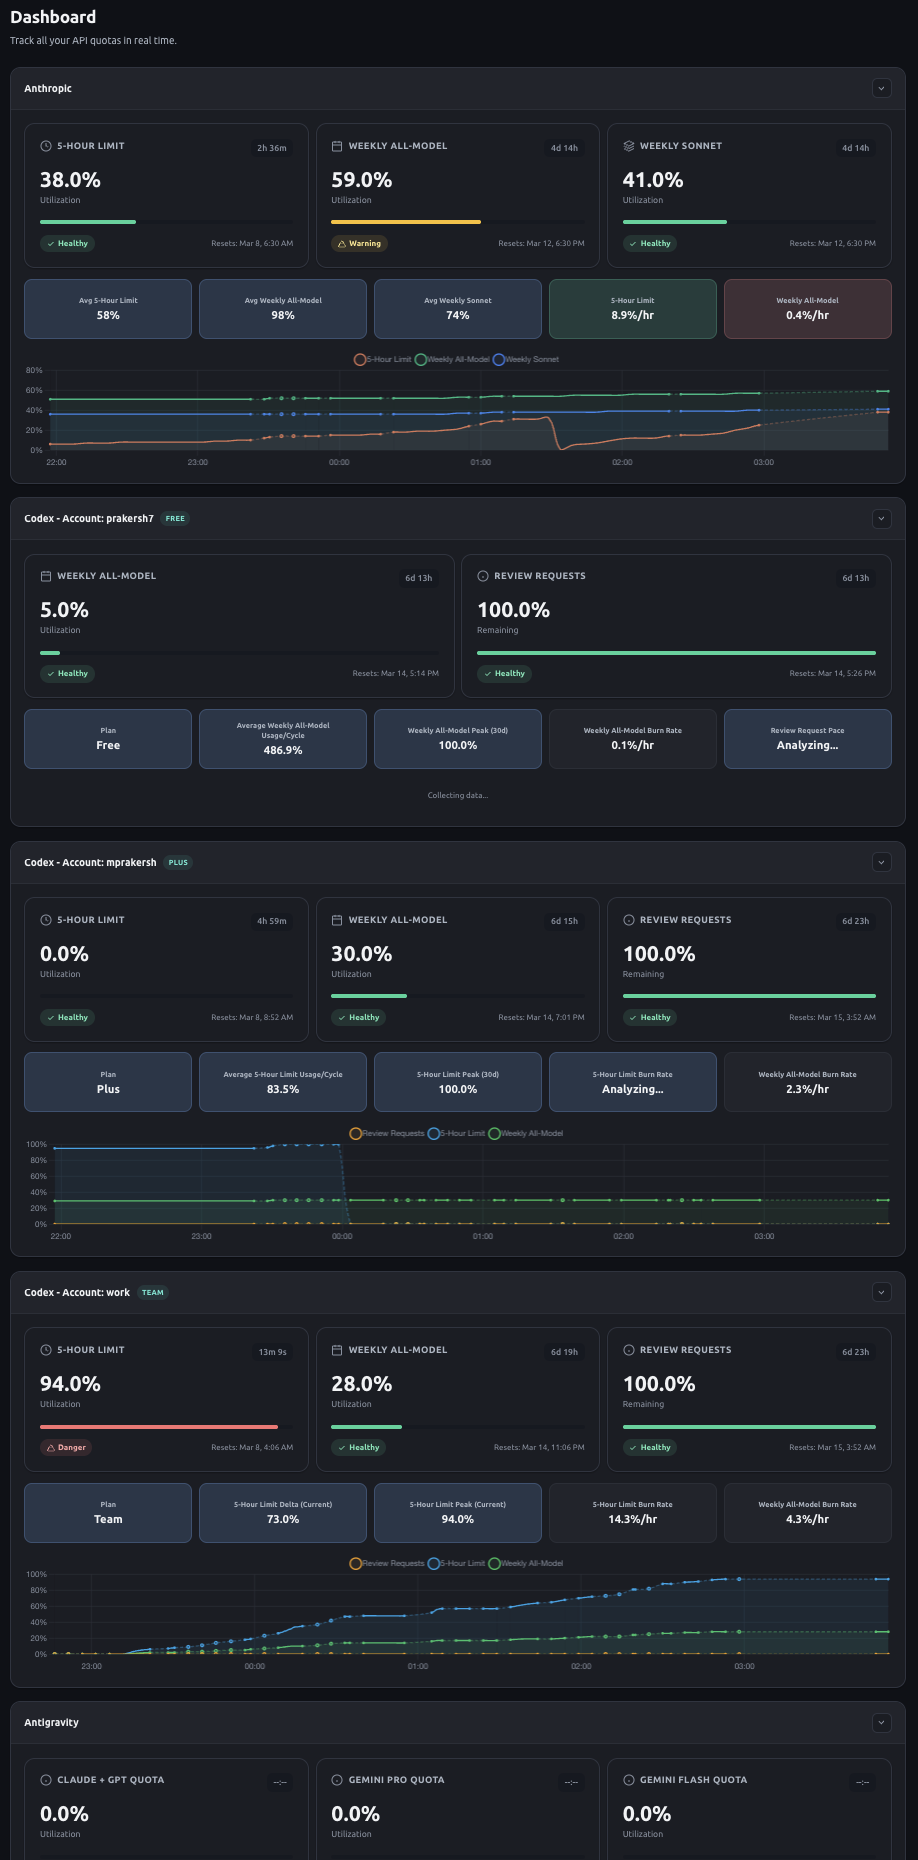Image resolution: width=918 pixels, height=1860 pixels.
Task: Collapse the Antigravity section chevron
Action: point(881,1722)
